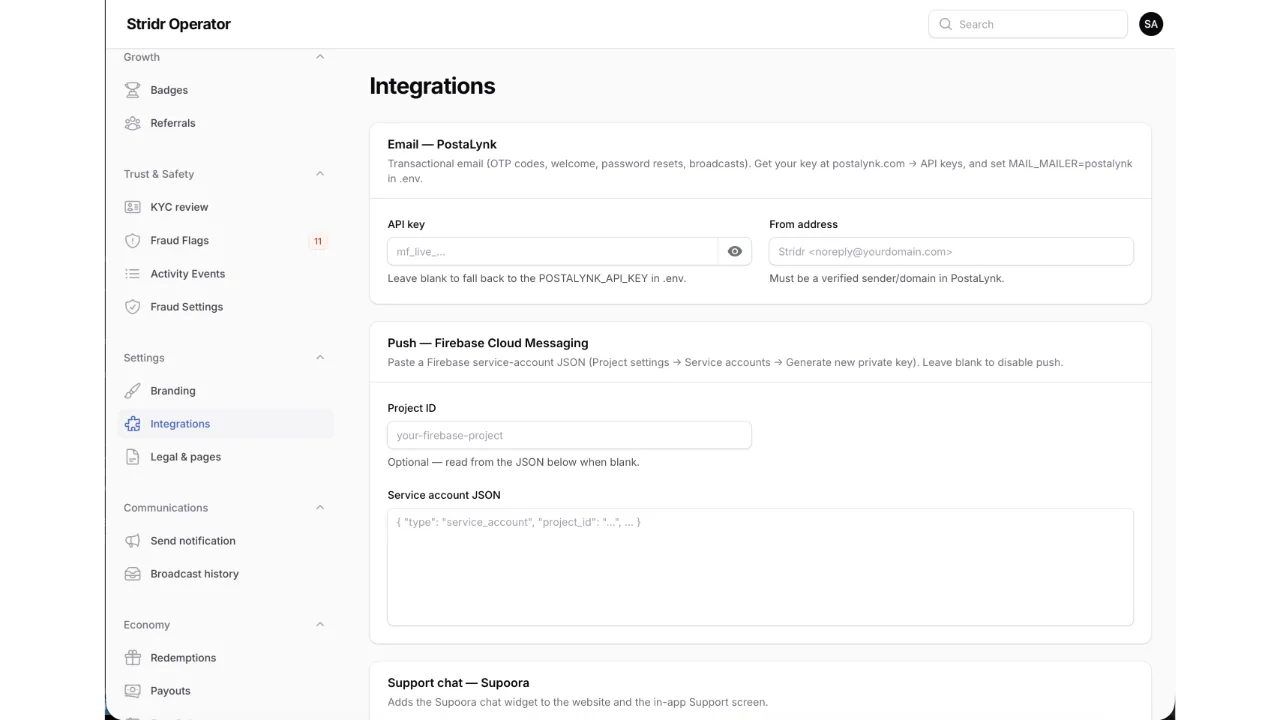Click the Service account JSON textarea
Image resolution: width=1280 pixels, height=720 pixels.
pyautogui.click(x=760, y=567)
